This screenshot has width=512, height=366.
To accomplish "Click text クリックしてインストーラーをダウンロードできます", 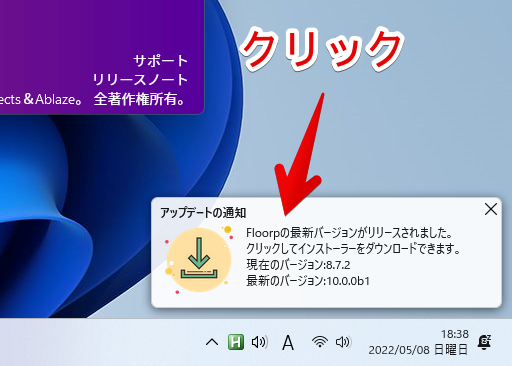I will (x=353, y=249).
